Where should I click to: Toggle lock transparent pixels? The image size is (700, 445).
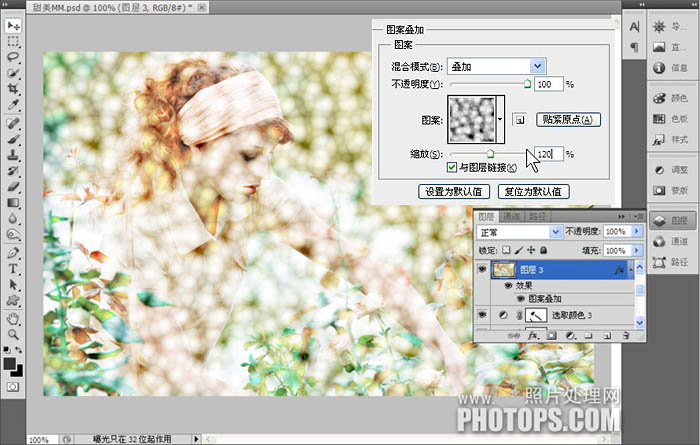pos(506,250)
